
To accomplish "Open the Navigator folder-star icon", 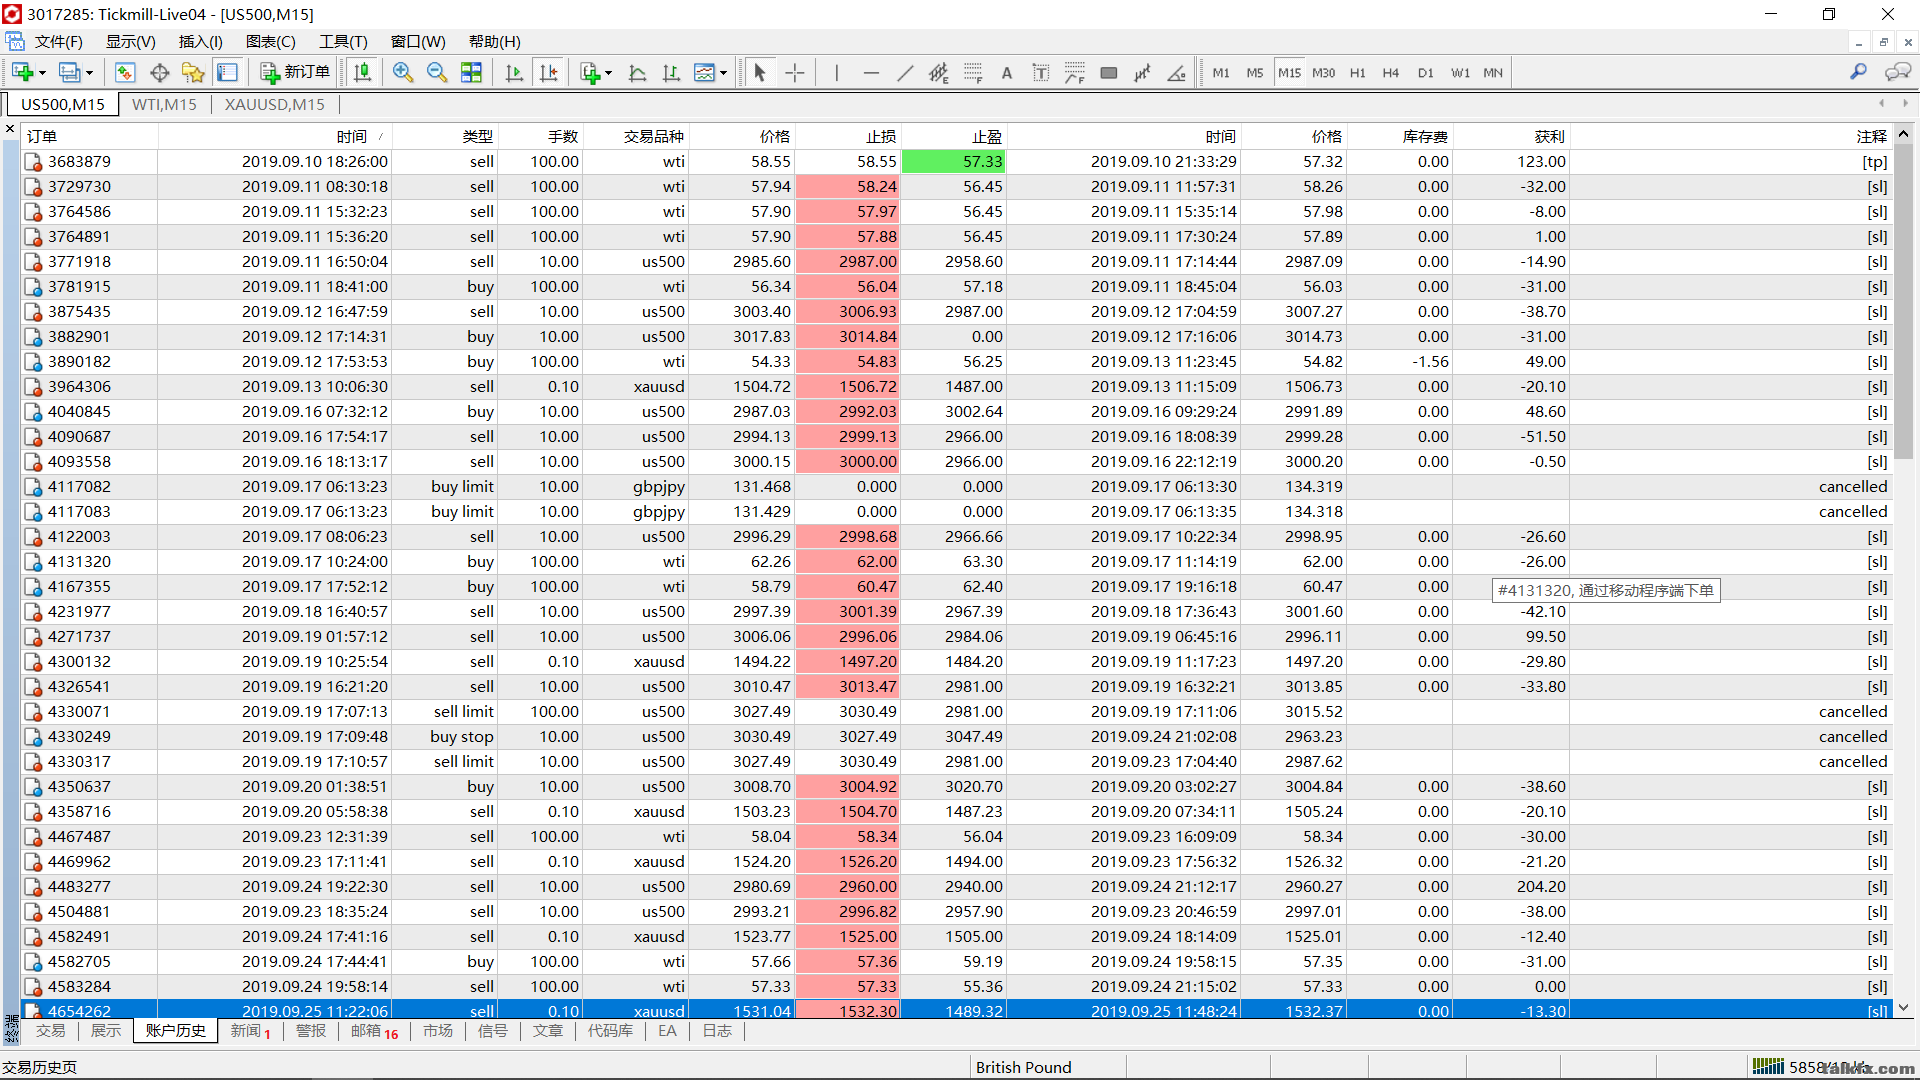I will coord(193,72).
